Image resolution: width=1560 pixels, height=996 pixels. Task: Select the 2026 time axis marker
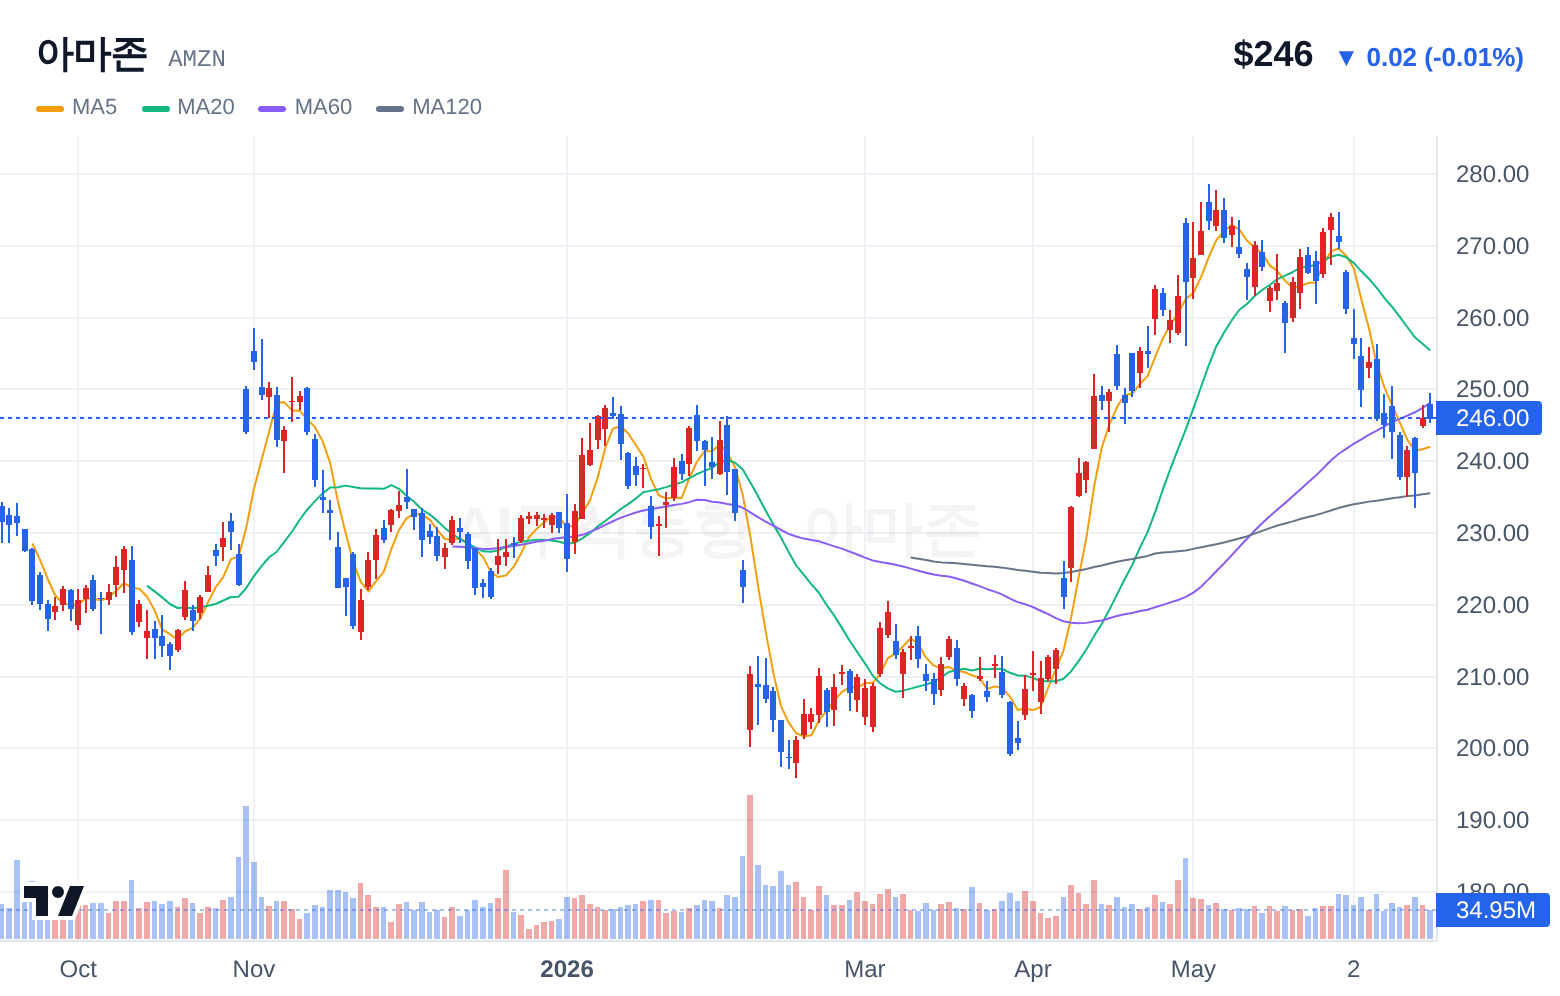pyautogui.click(x=567, y=969)
